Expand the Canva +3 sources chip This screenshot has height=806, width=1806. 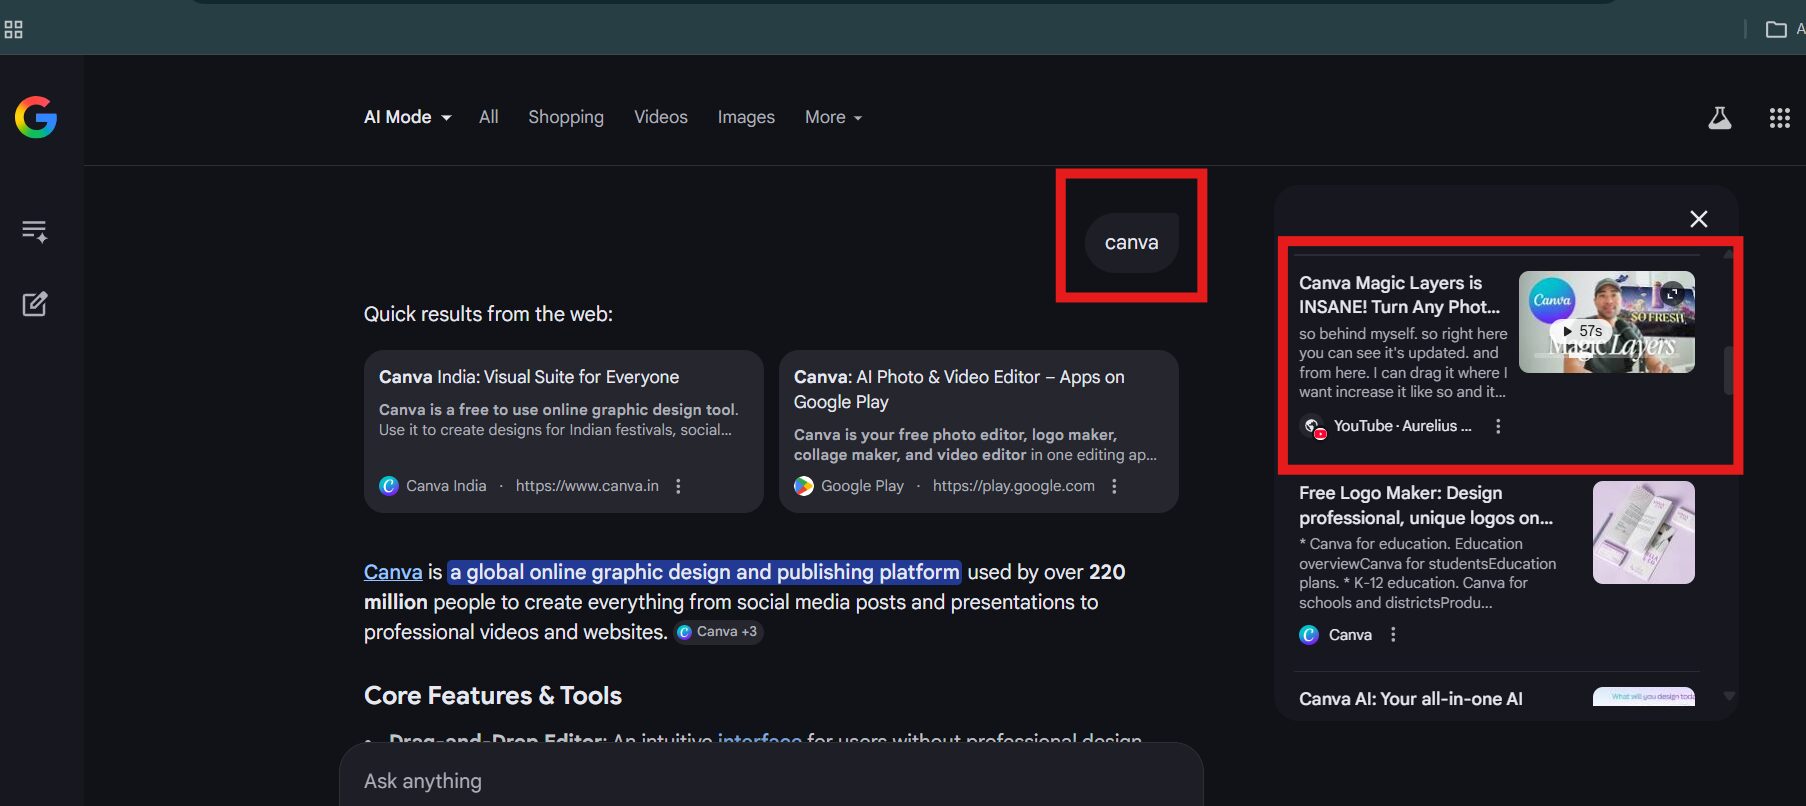718,632
